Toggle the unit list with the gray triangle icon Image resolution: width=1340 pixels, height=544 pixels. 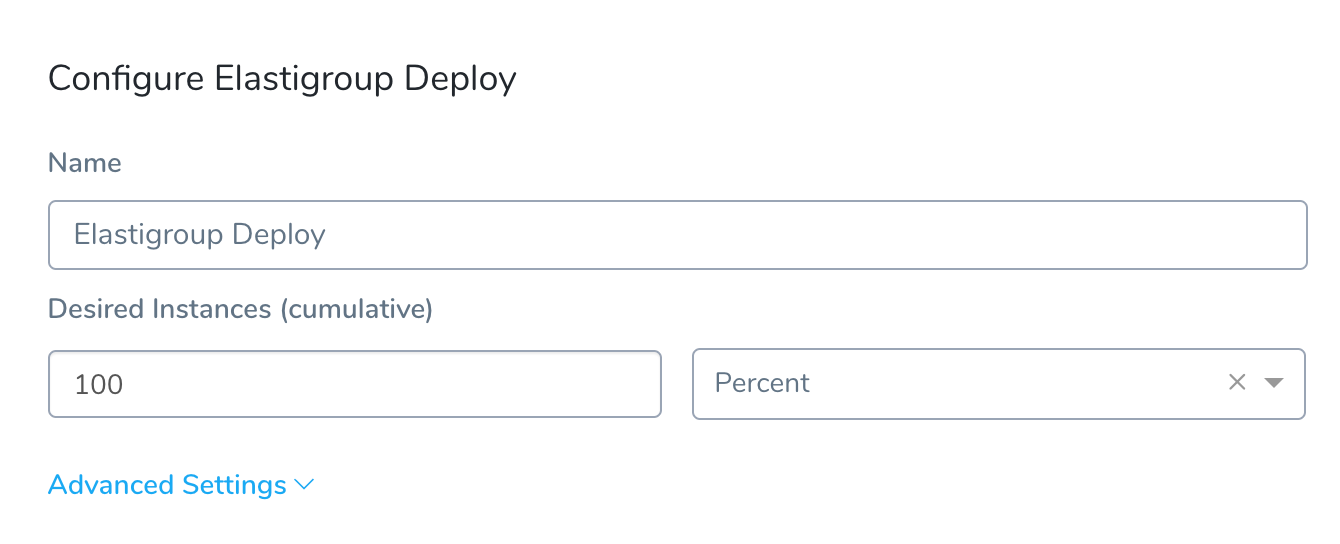coord(1274,382)
